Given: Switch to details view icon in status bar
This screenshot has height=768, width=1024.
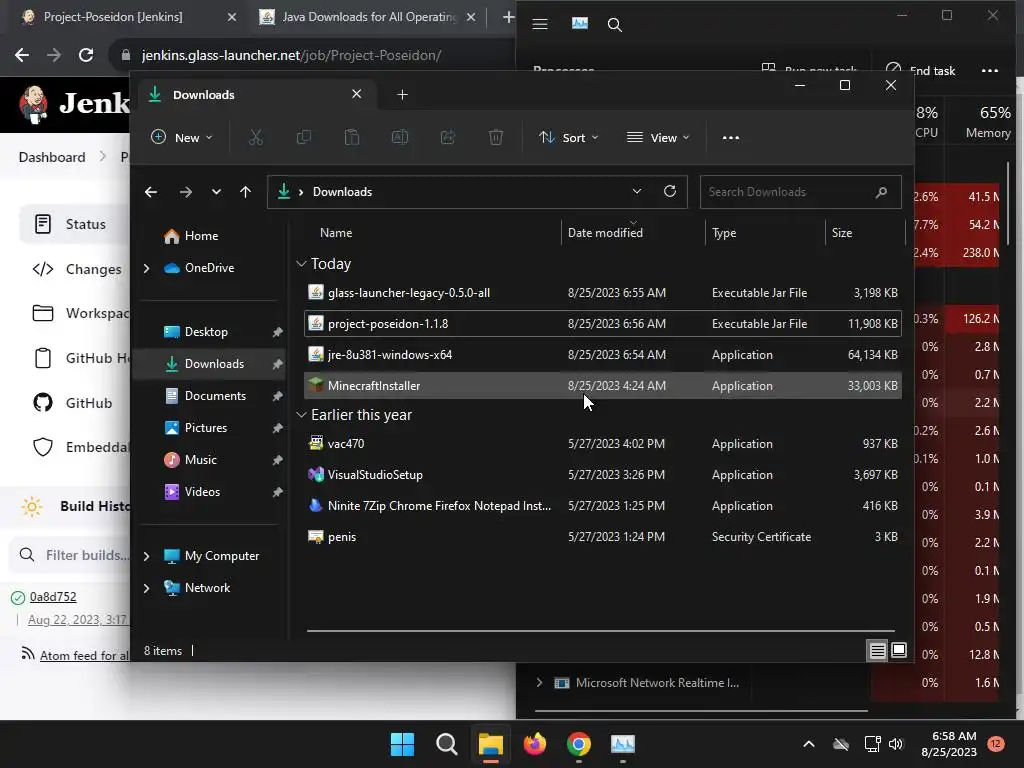Looking at the screenshot, I should click(x=877, y=650).
